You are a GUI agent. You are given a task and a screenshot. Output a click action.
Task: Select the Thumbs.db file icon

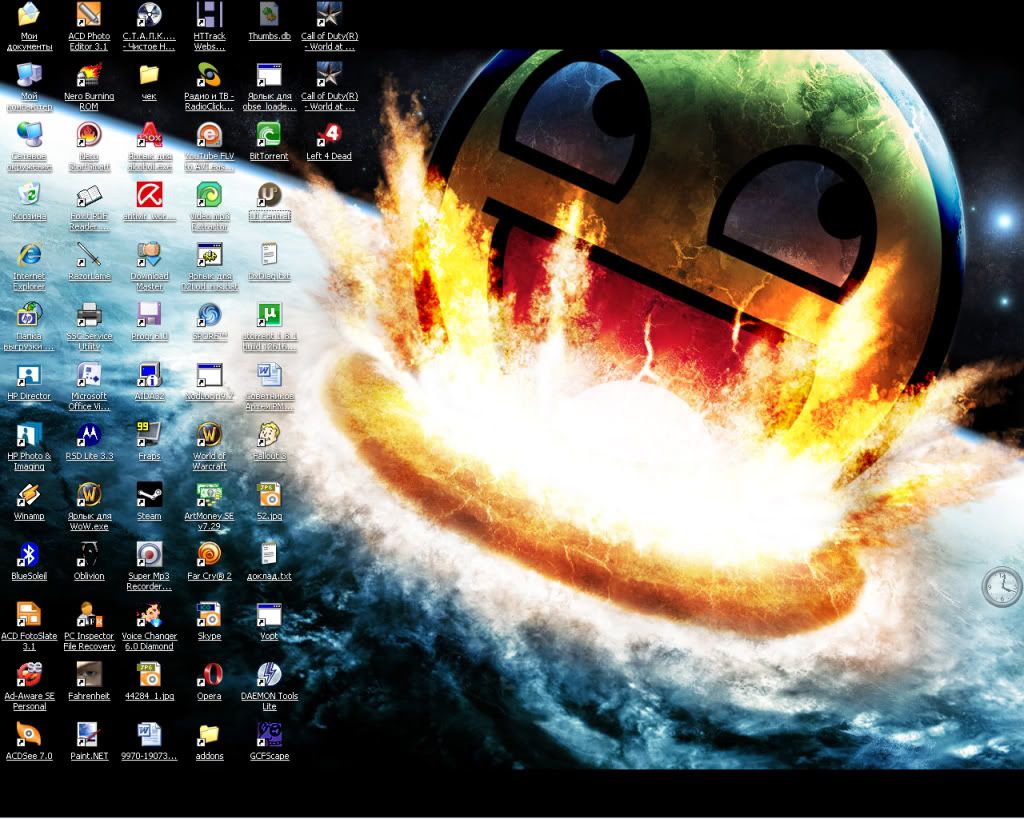click(x=269, y=14)
